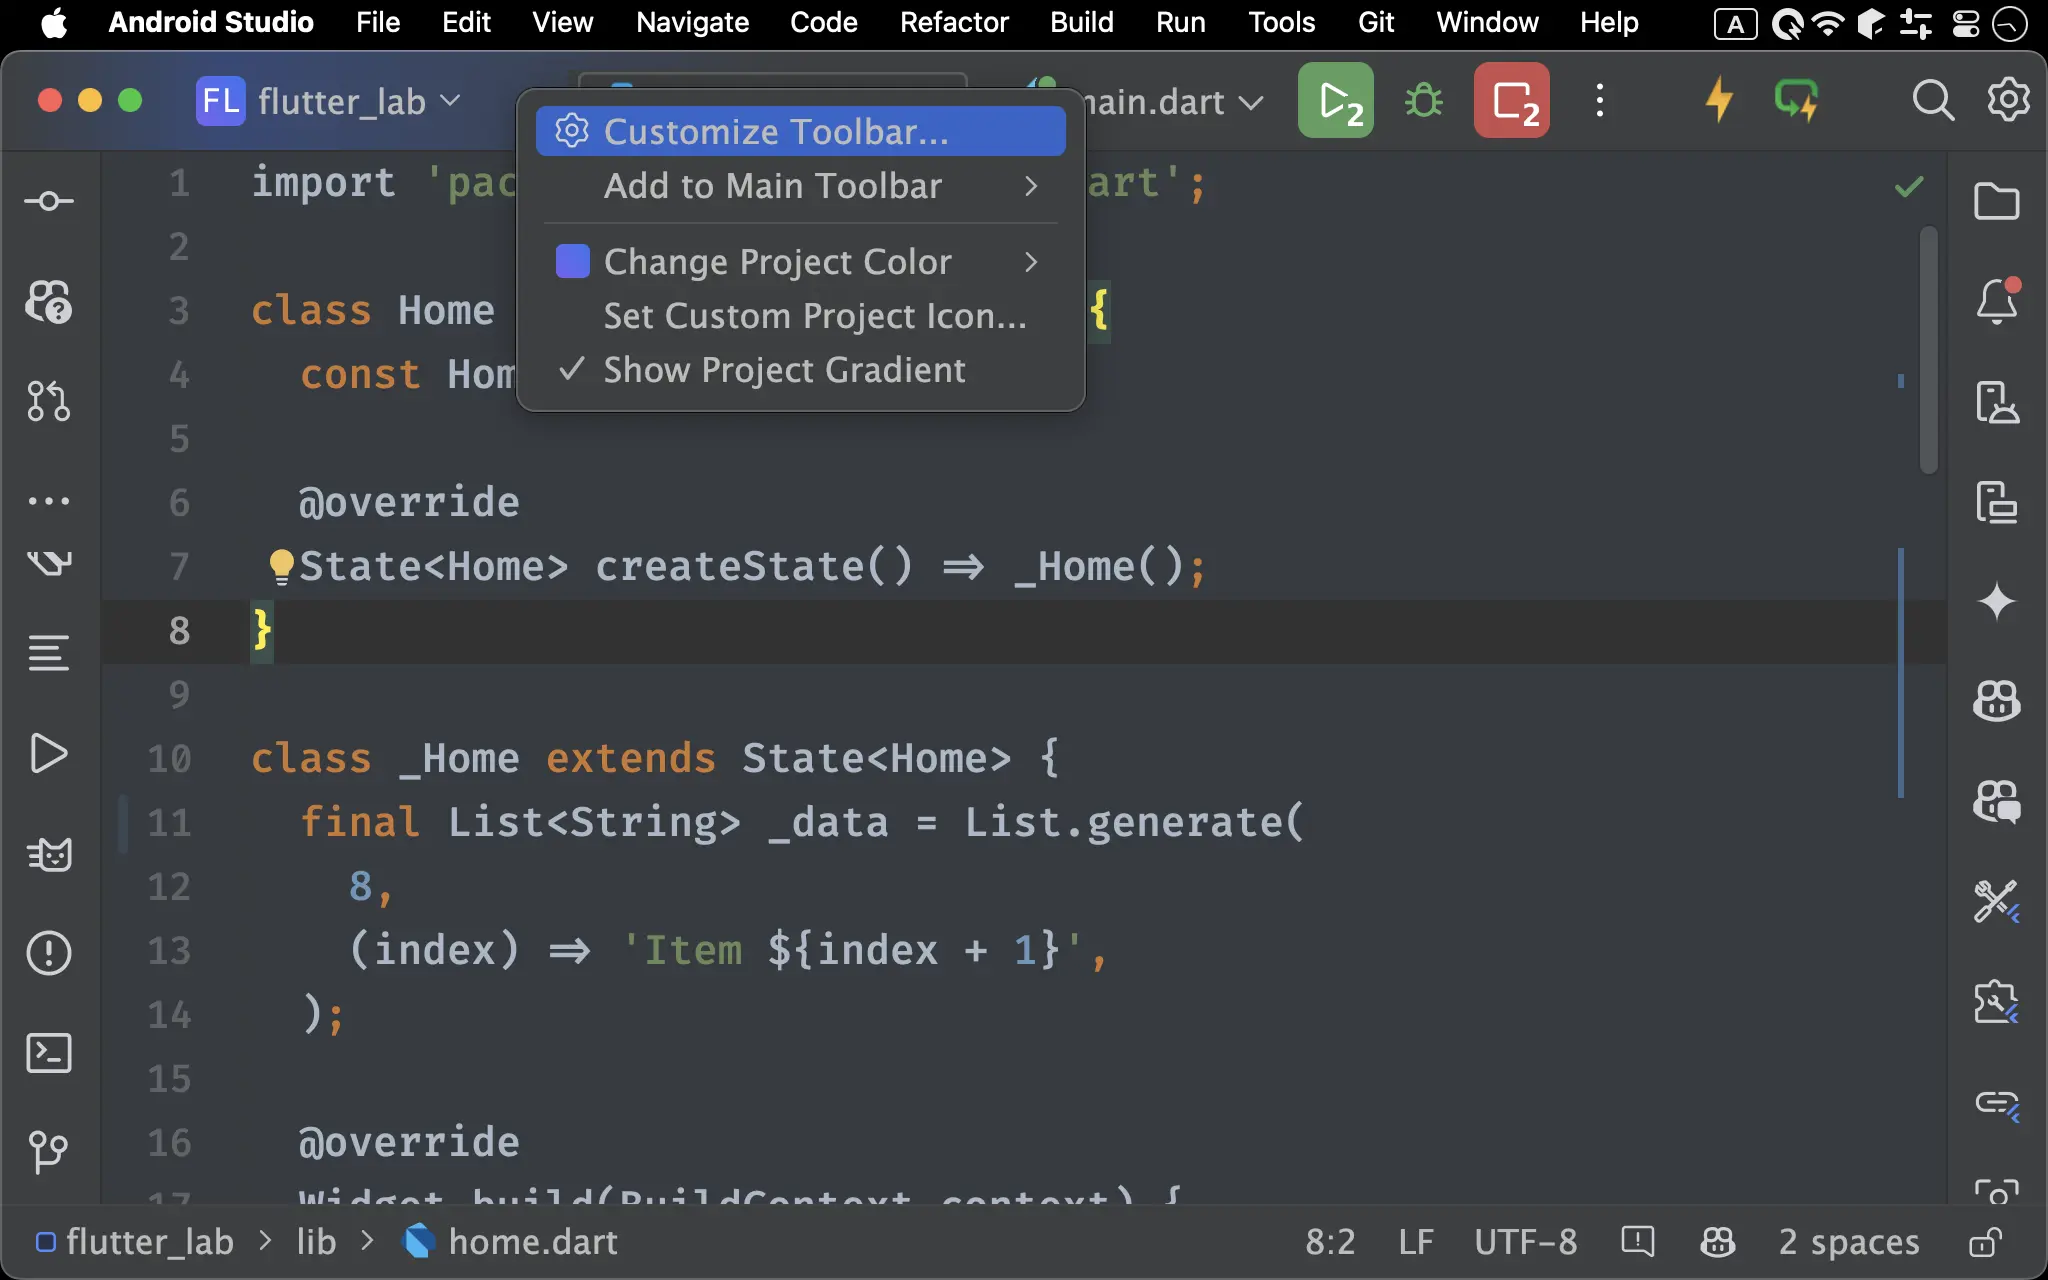
Task: Click line number 10 in the gutter
Action: click(x=169, y=758)
